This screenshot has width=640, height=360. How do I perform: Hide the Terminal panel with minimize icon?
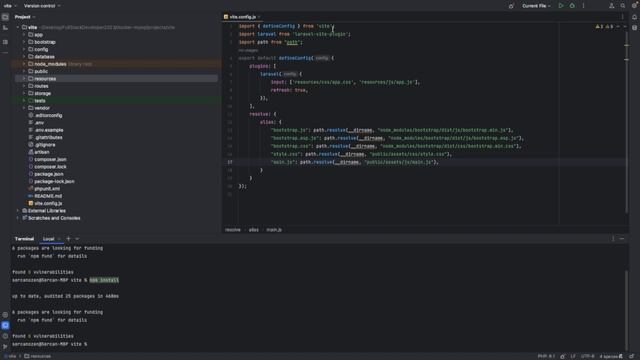[622, 239]
